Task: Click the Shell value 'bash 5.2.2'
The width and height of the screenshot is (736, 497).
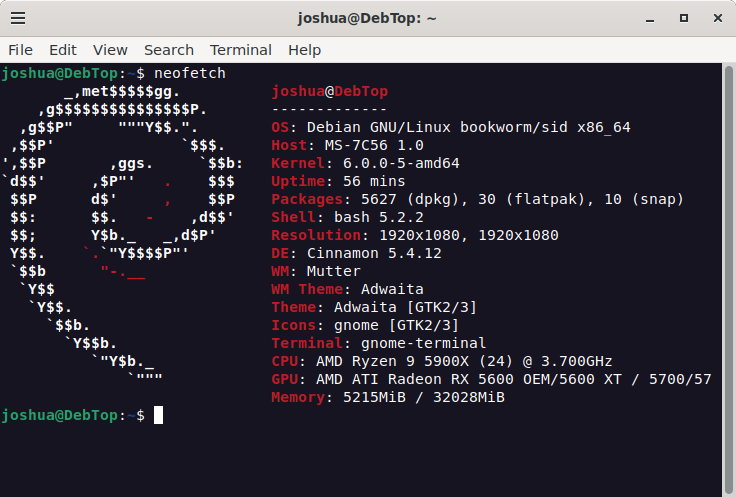Action: (379, 217)
